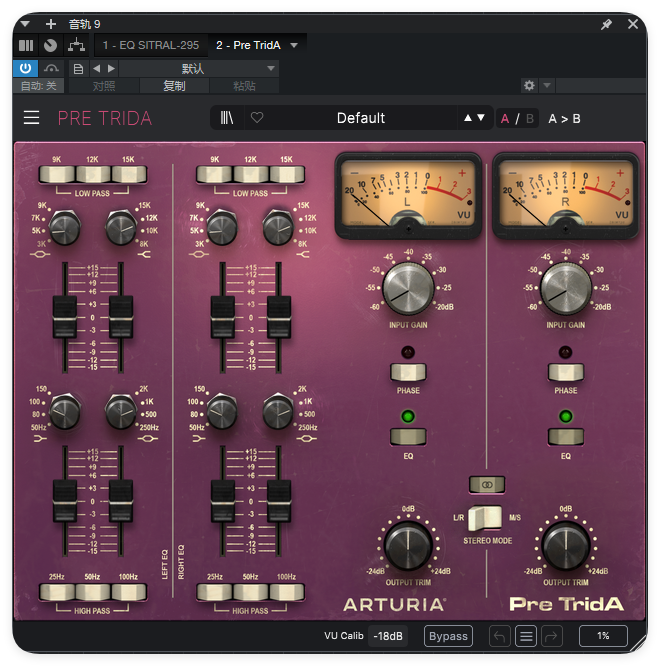Click left EQ low shelf frequency knob
This screenshot has width=660, height=666.
[65, 412]
